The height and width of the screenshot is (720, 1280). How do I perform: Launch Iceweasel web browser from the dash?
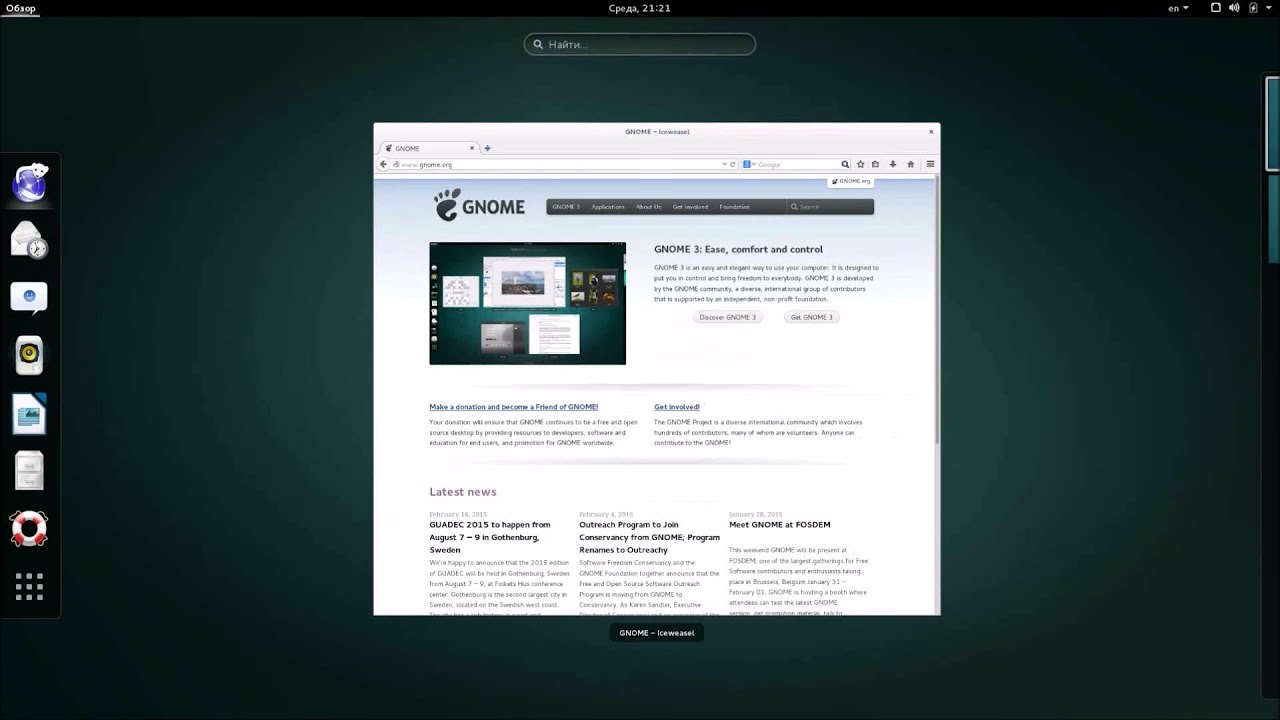30,182
